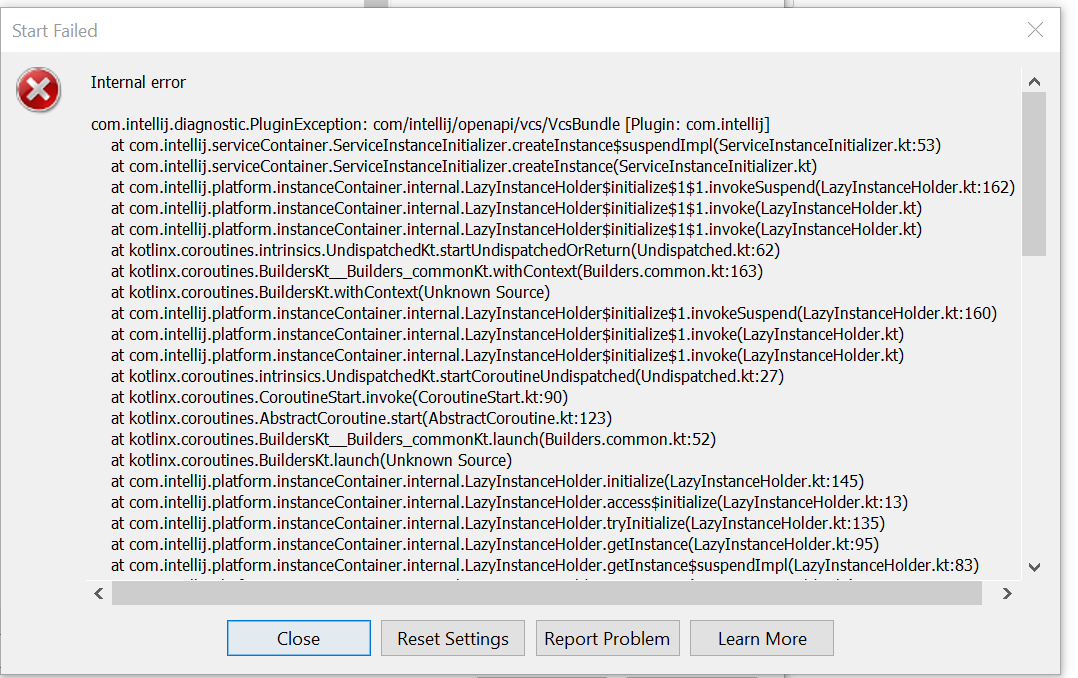
Task: Select line ending LazyInstanceHolder.kt:162
Action: (x=562, y=187)
